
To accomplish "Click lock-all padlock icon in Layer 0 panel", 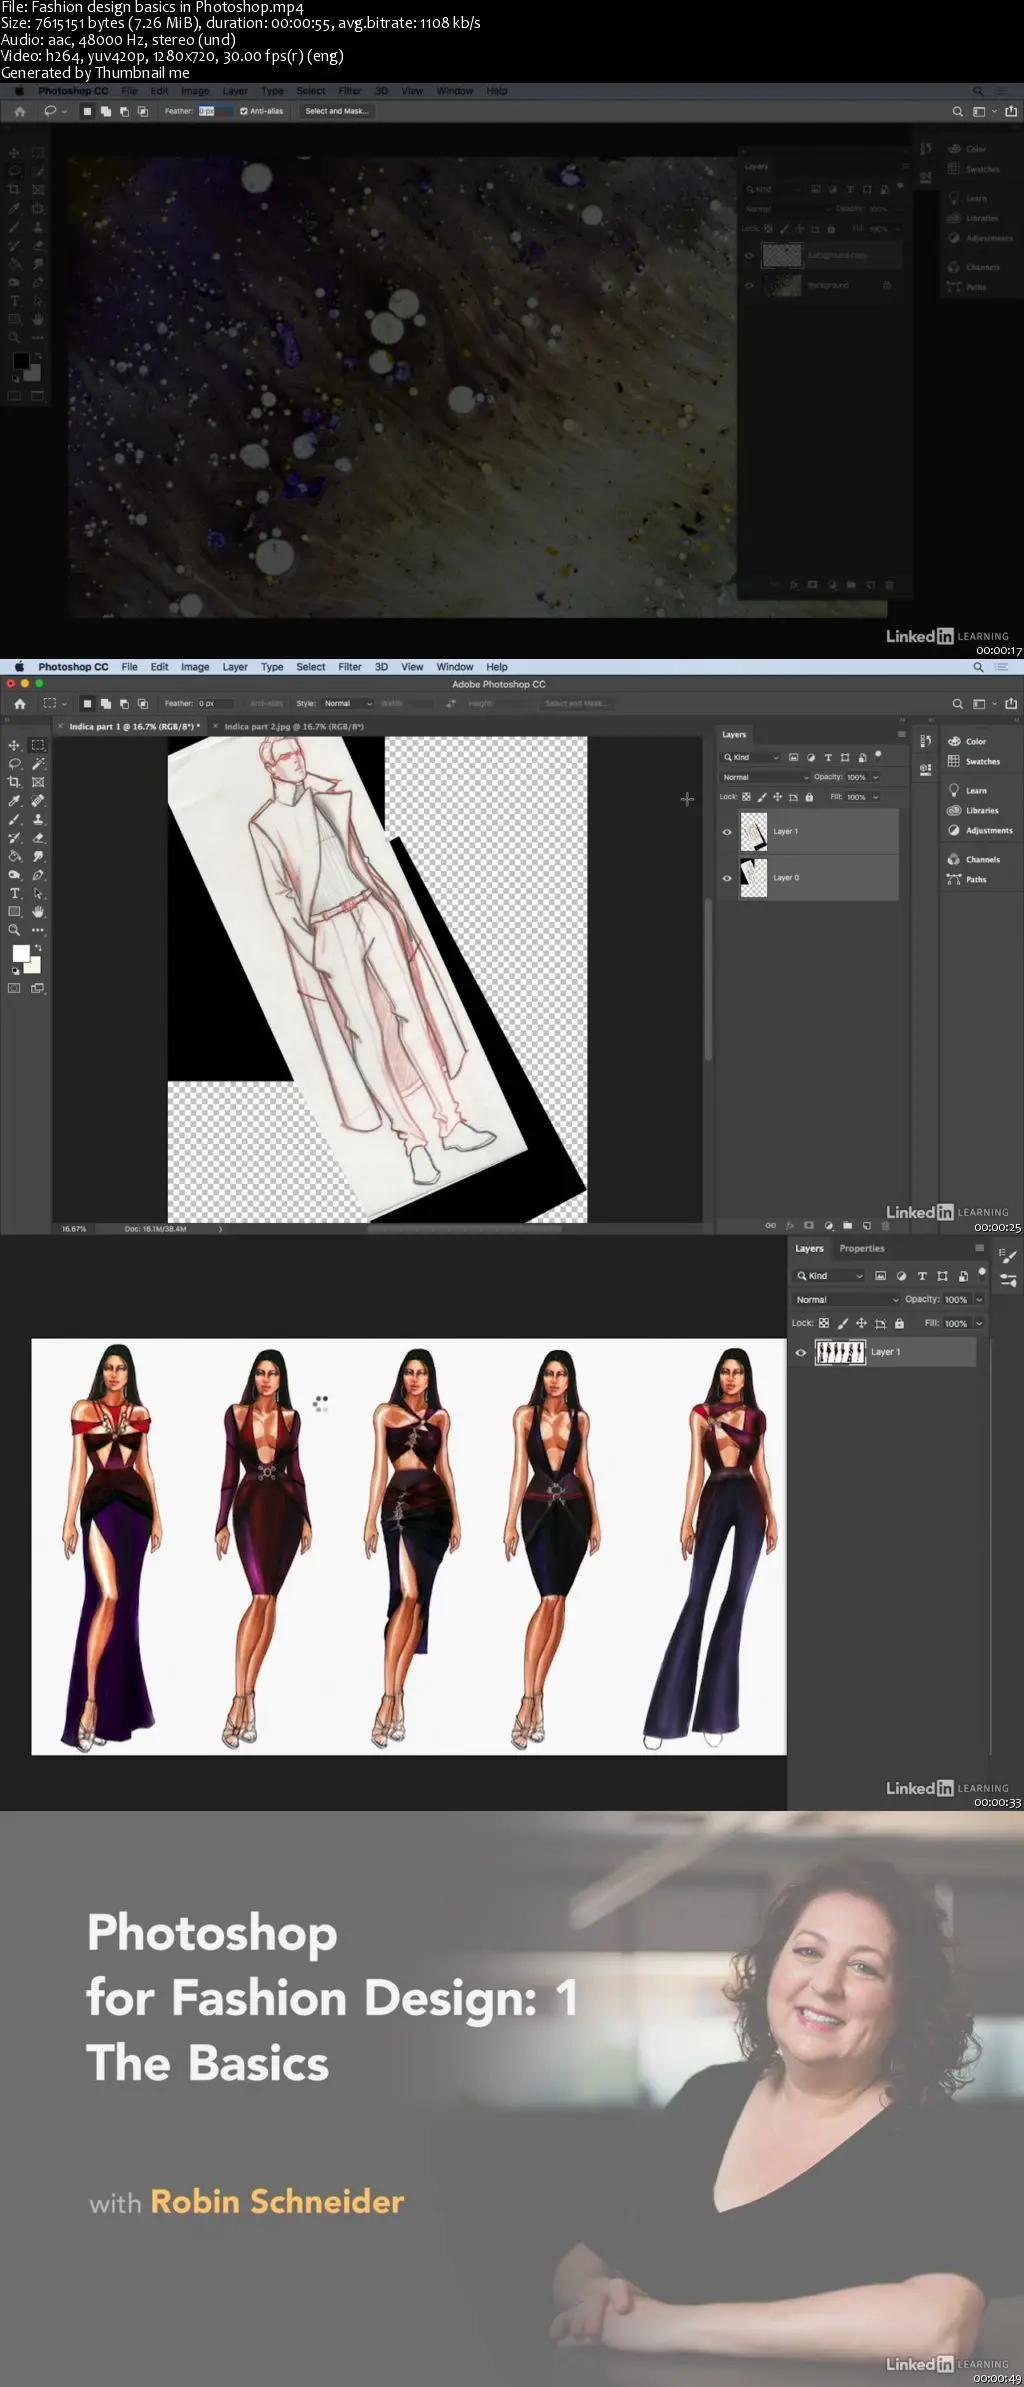I will (x=809, y=797).
